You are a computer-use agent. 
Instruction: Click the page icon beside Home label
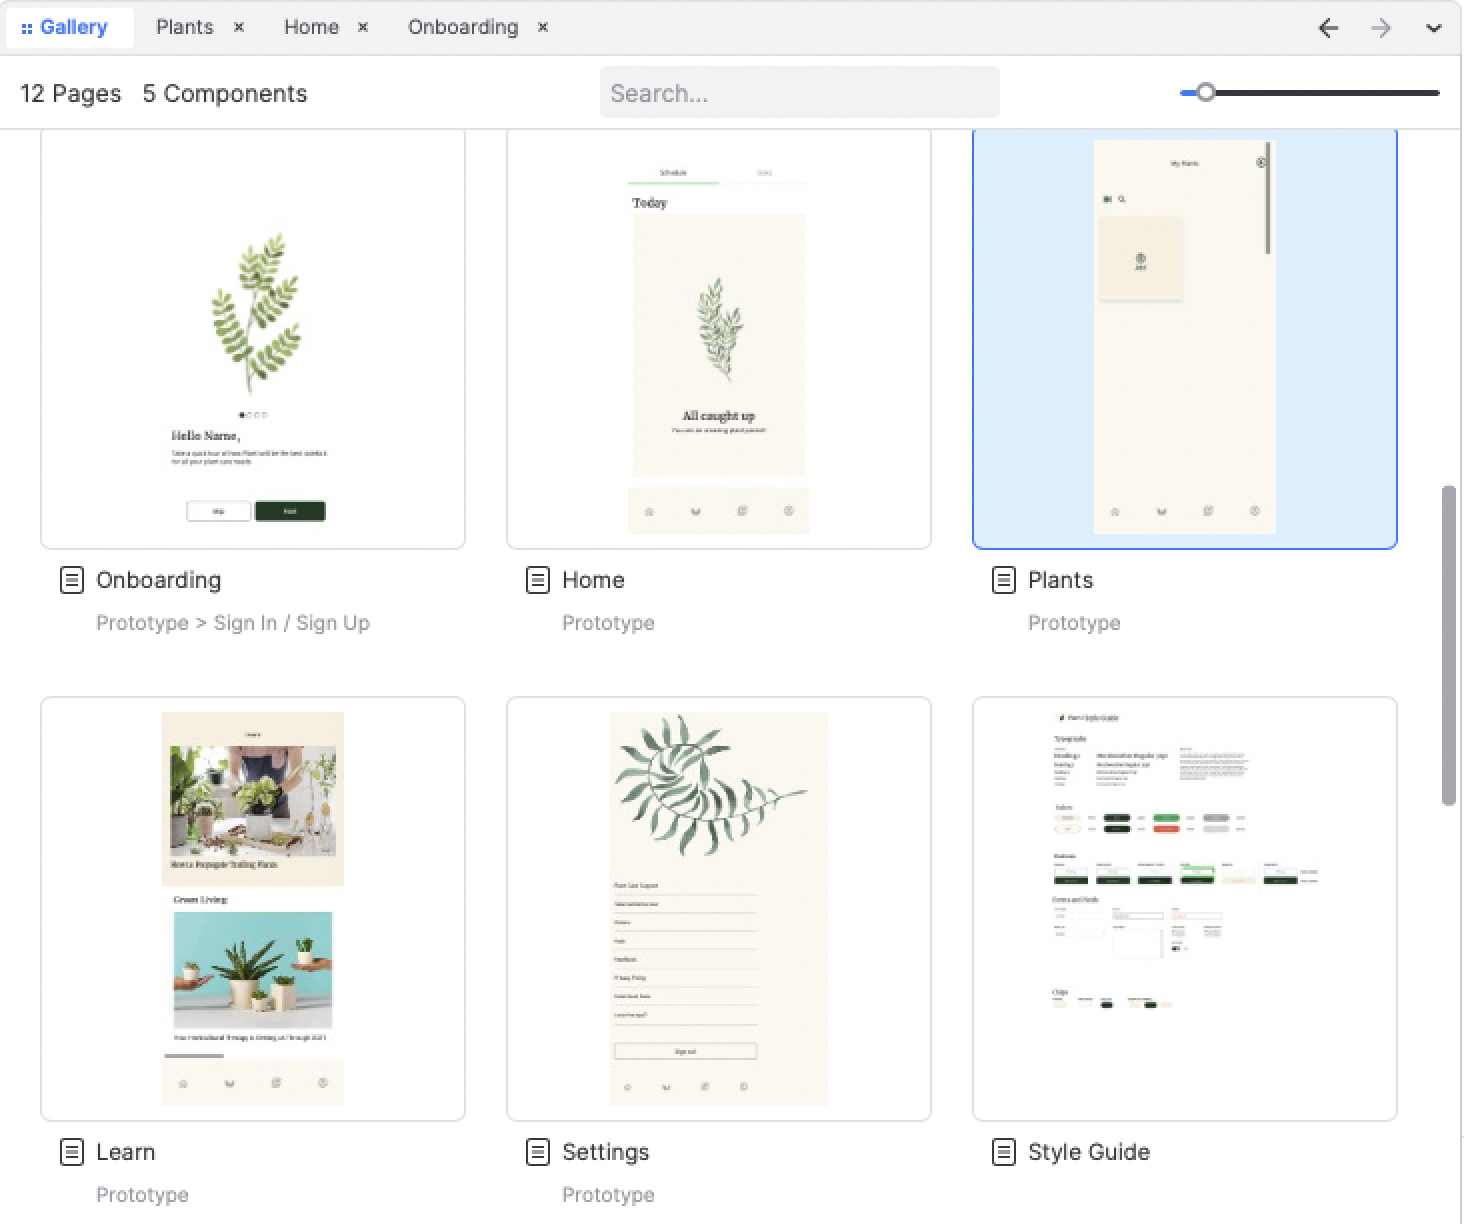point(538,580)
